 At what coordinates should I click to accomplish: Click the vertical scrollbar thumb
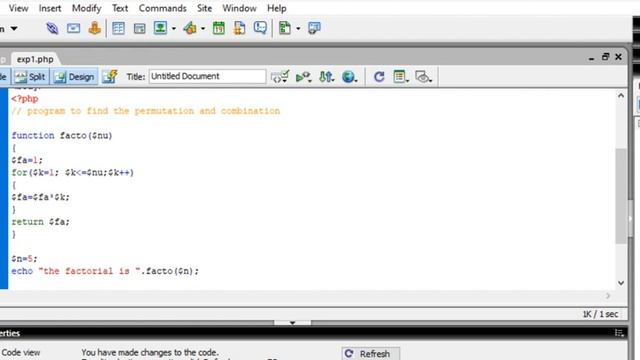click(621, 196)
